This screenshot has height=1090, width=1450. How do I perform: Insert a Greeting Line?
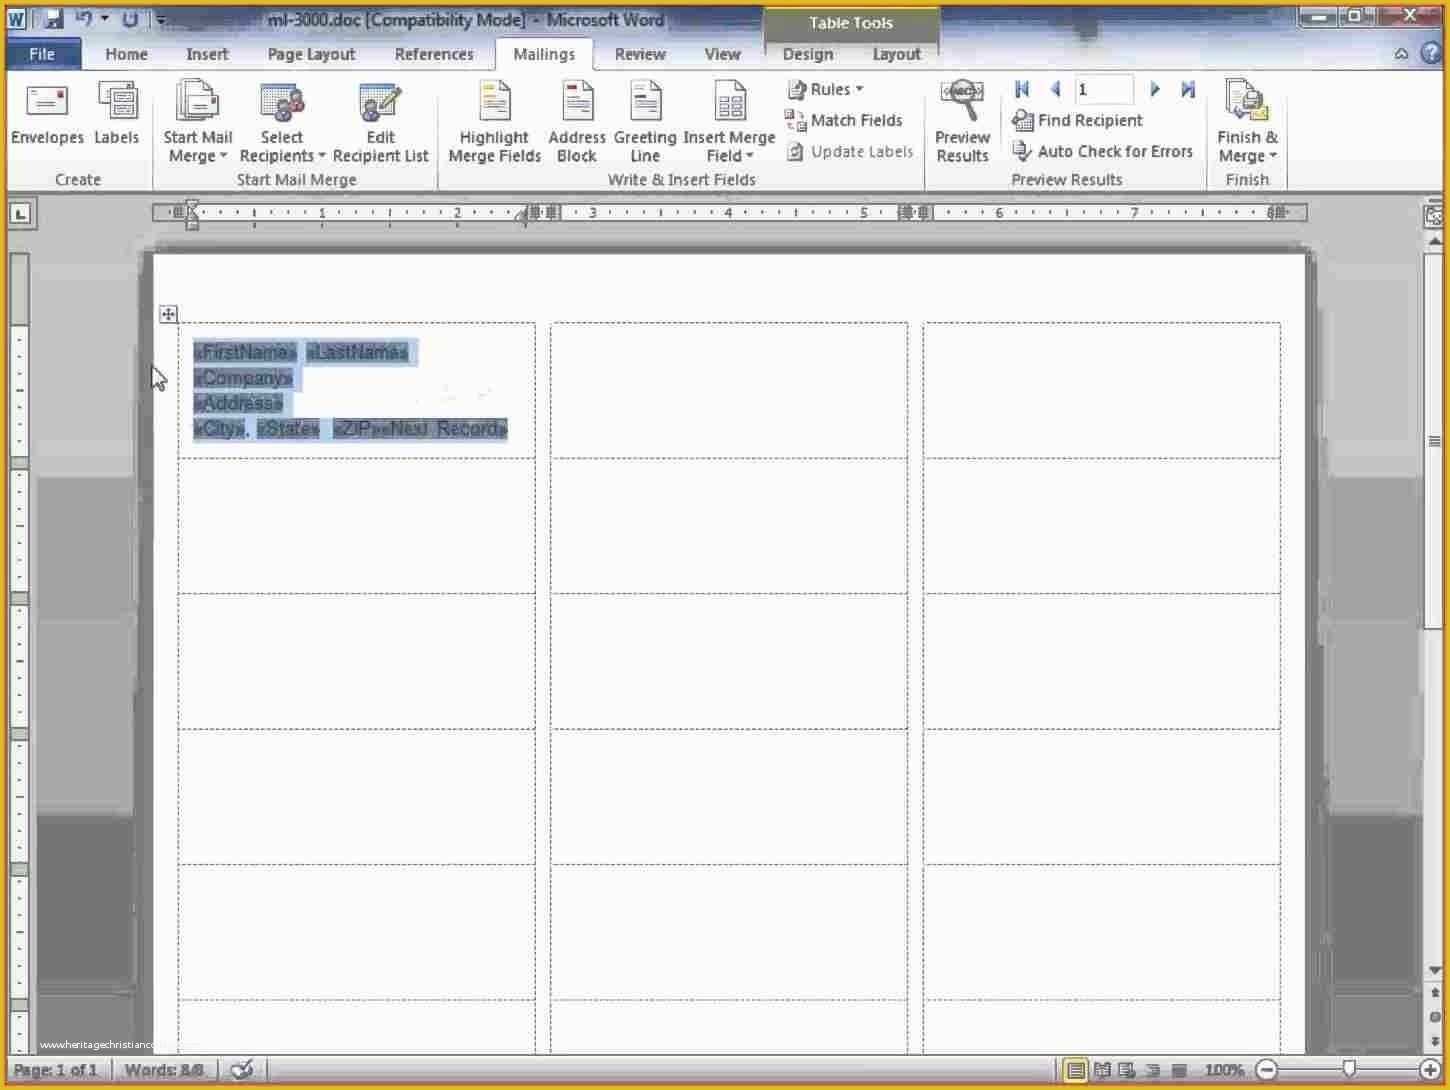click(645, 122)
